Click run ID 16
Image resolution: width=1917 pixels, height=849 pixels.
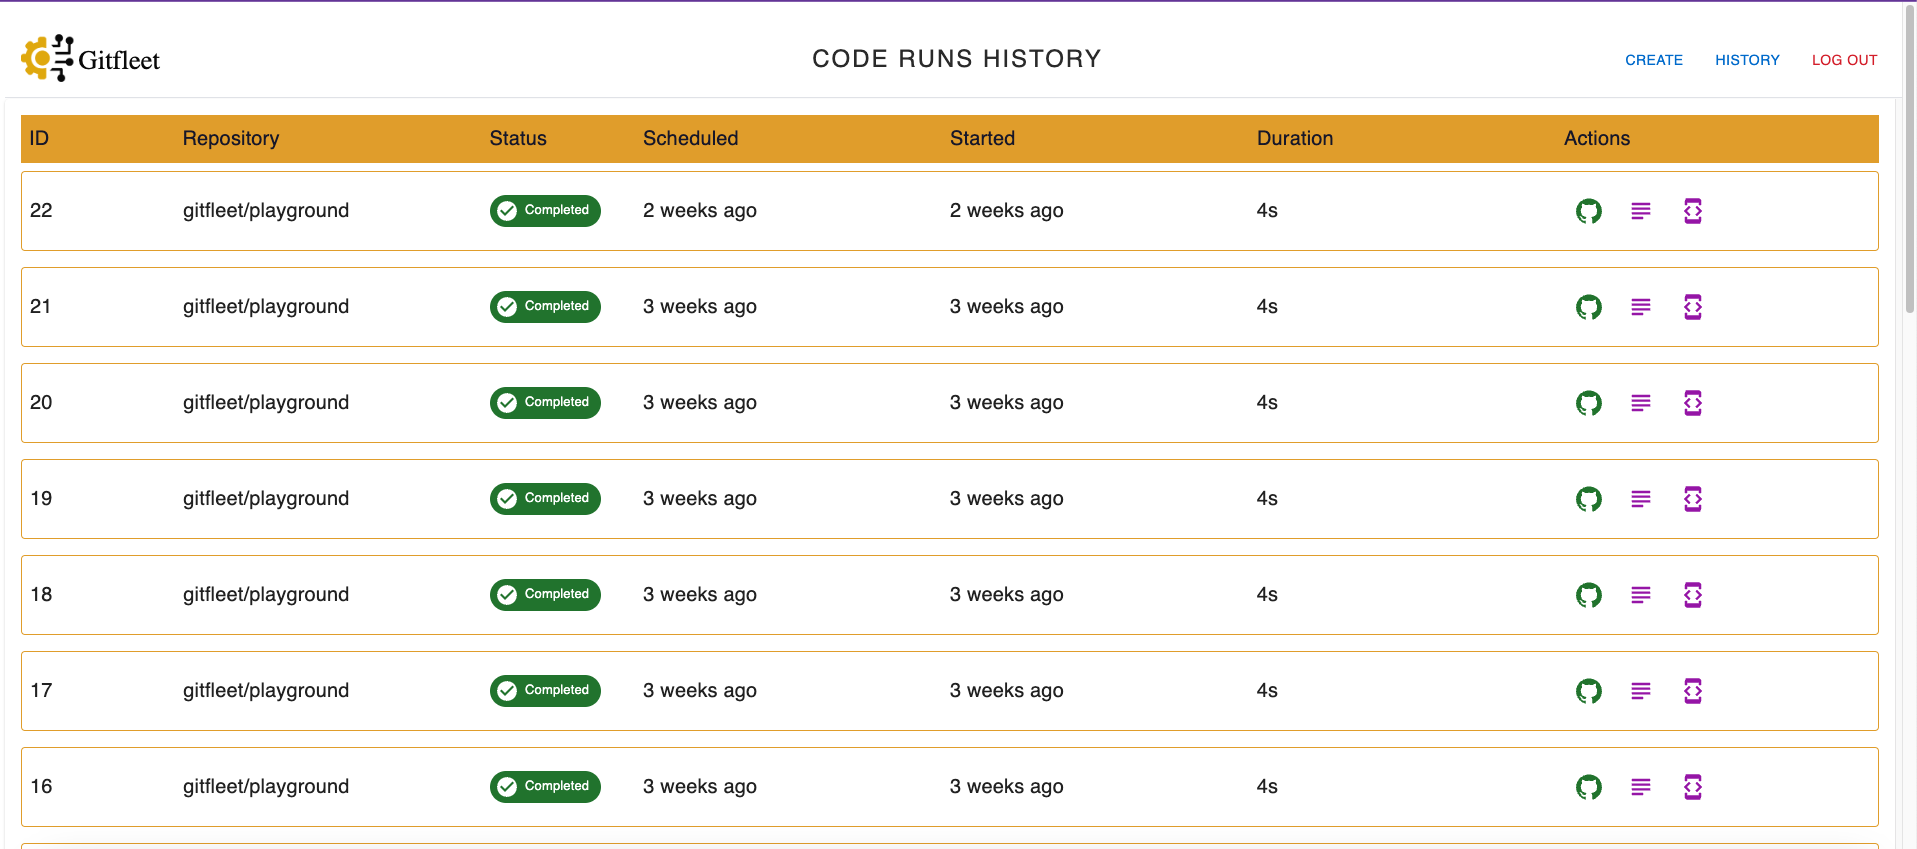tap(41, 787)
